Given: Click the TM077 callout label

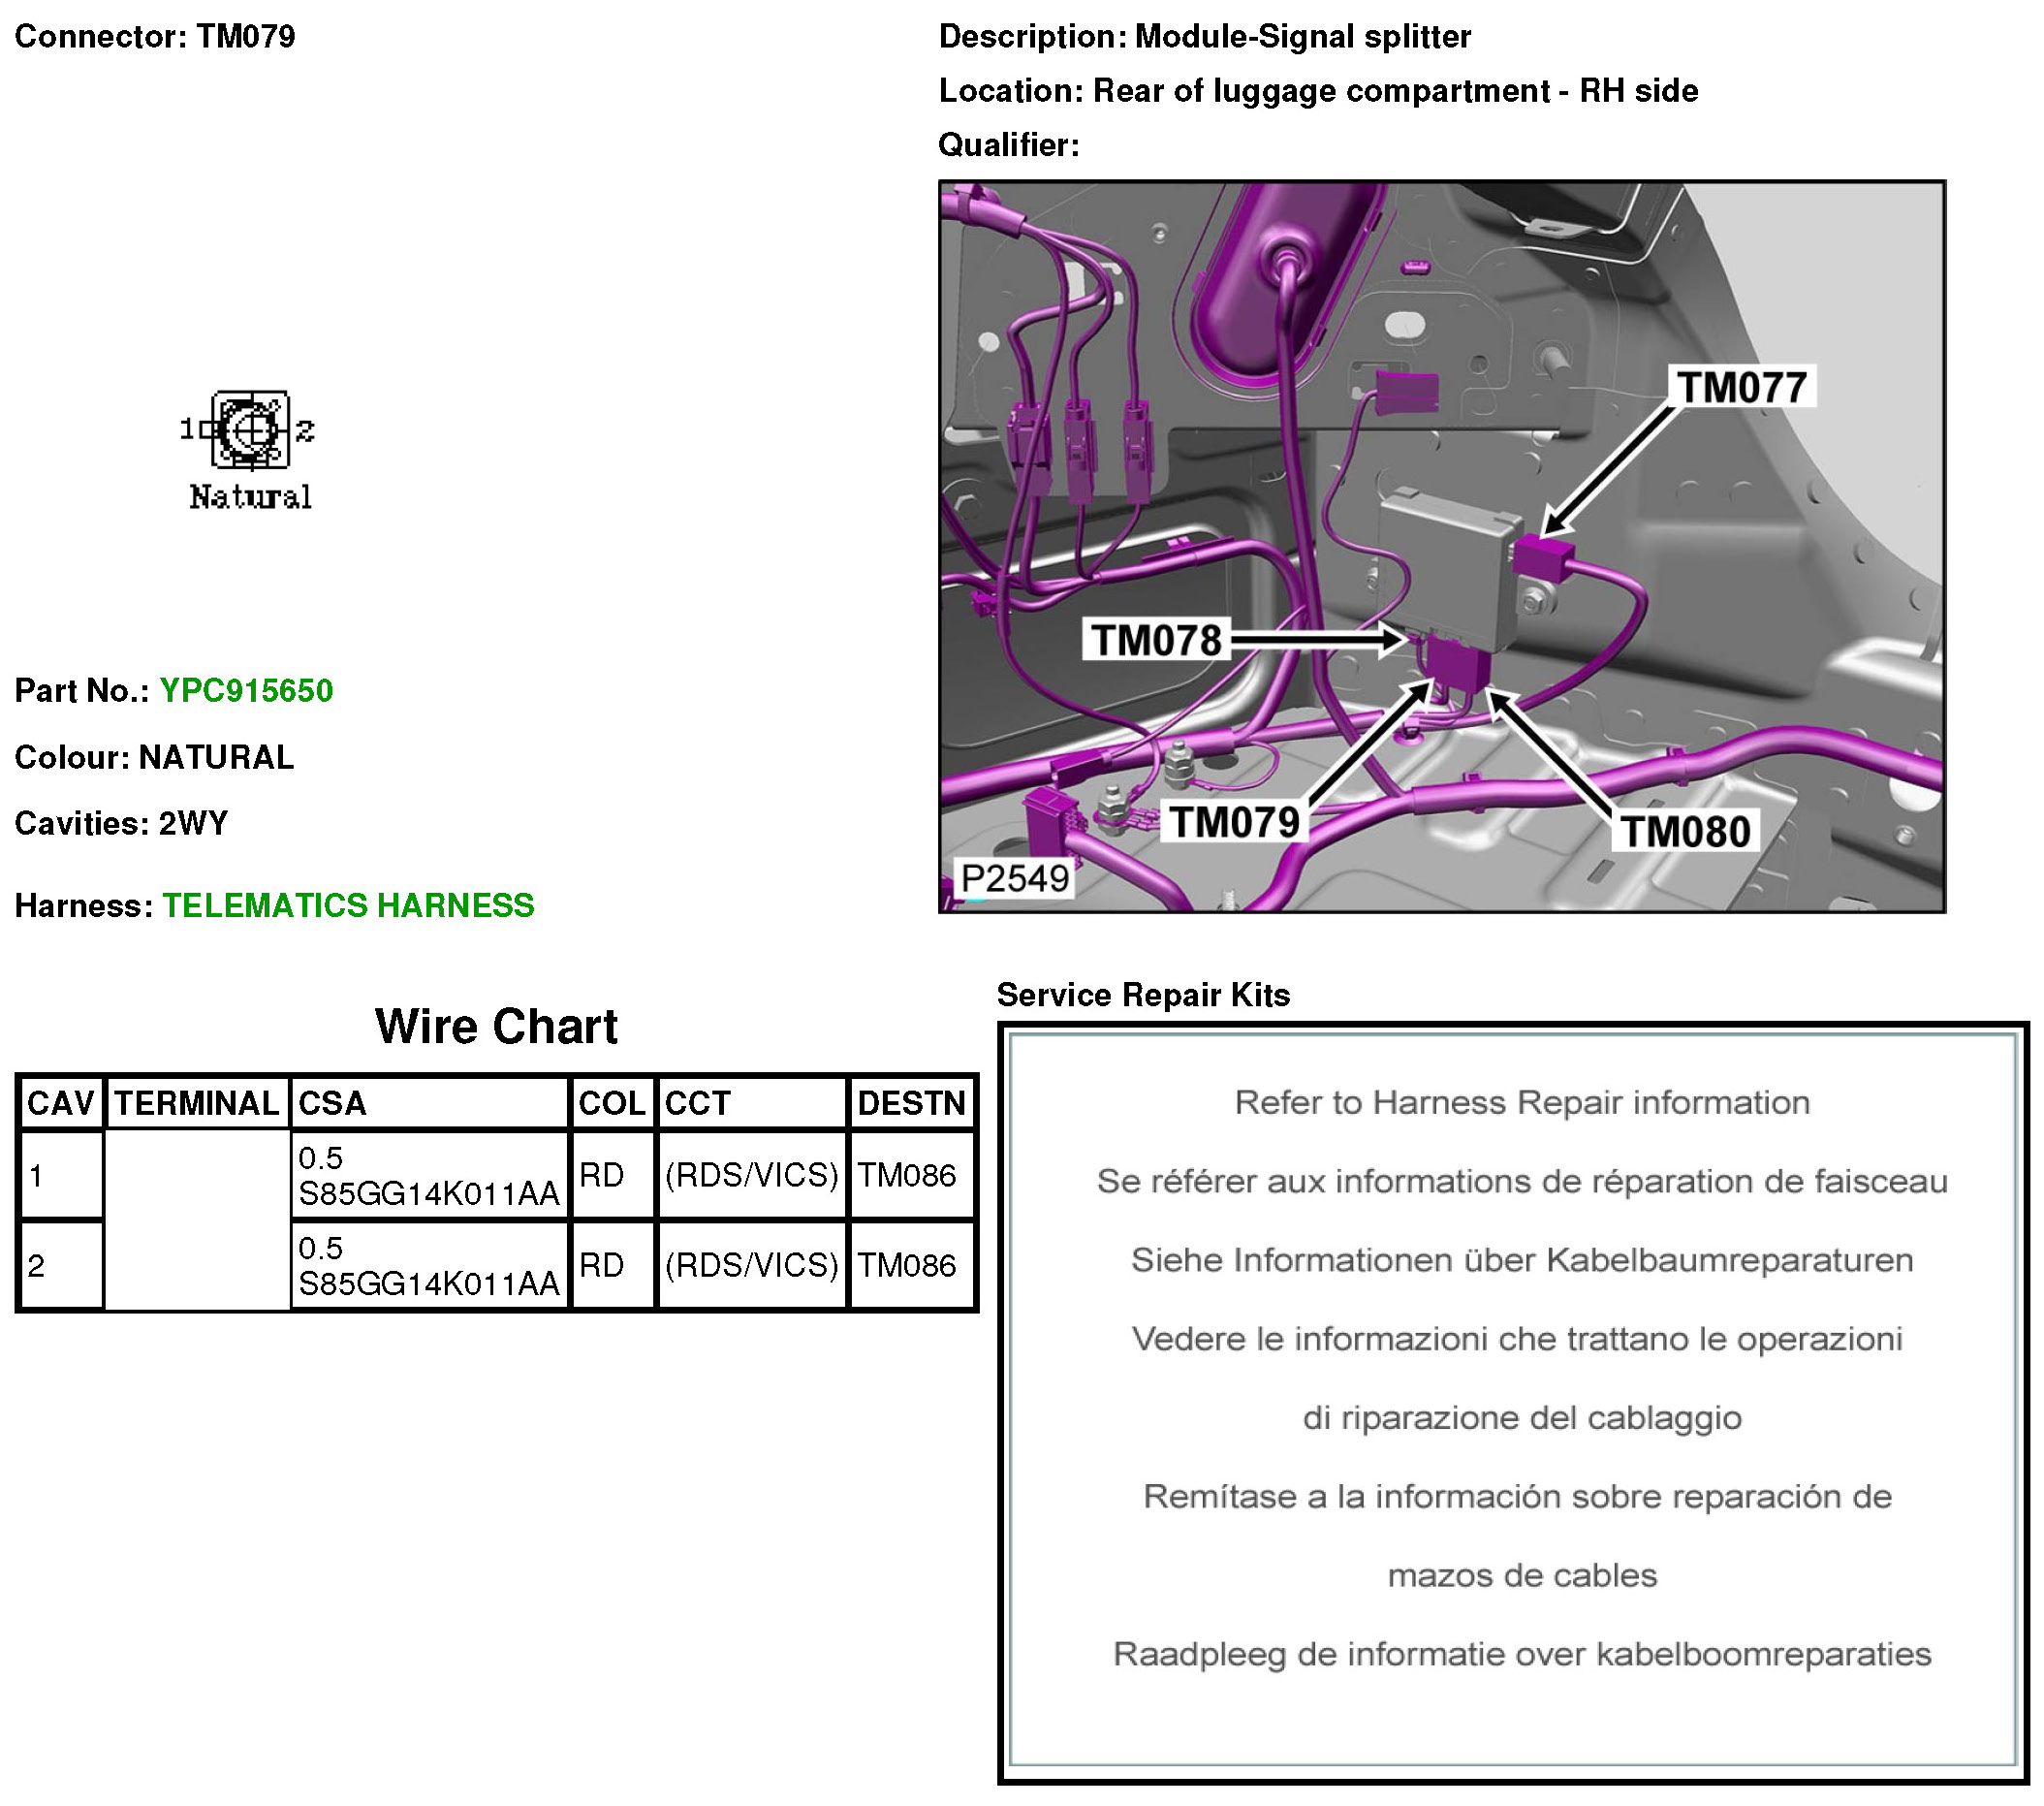Looking at the screenshot, I should (1741, 387).
